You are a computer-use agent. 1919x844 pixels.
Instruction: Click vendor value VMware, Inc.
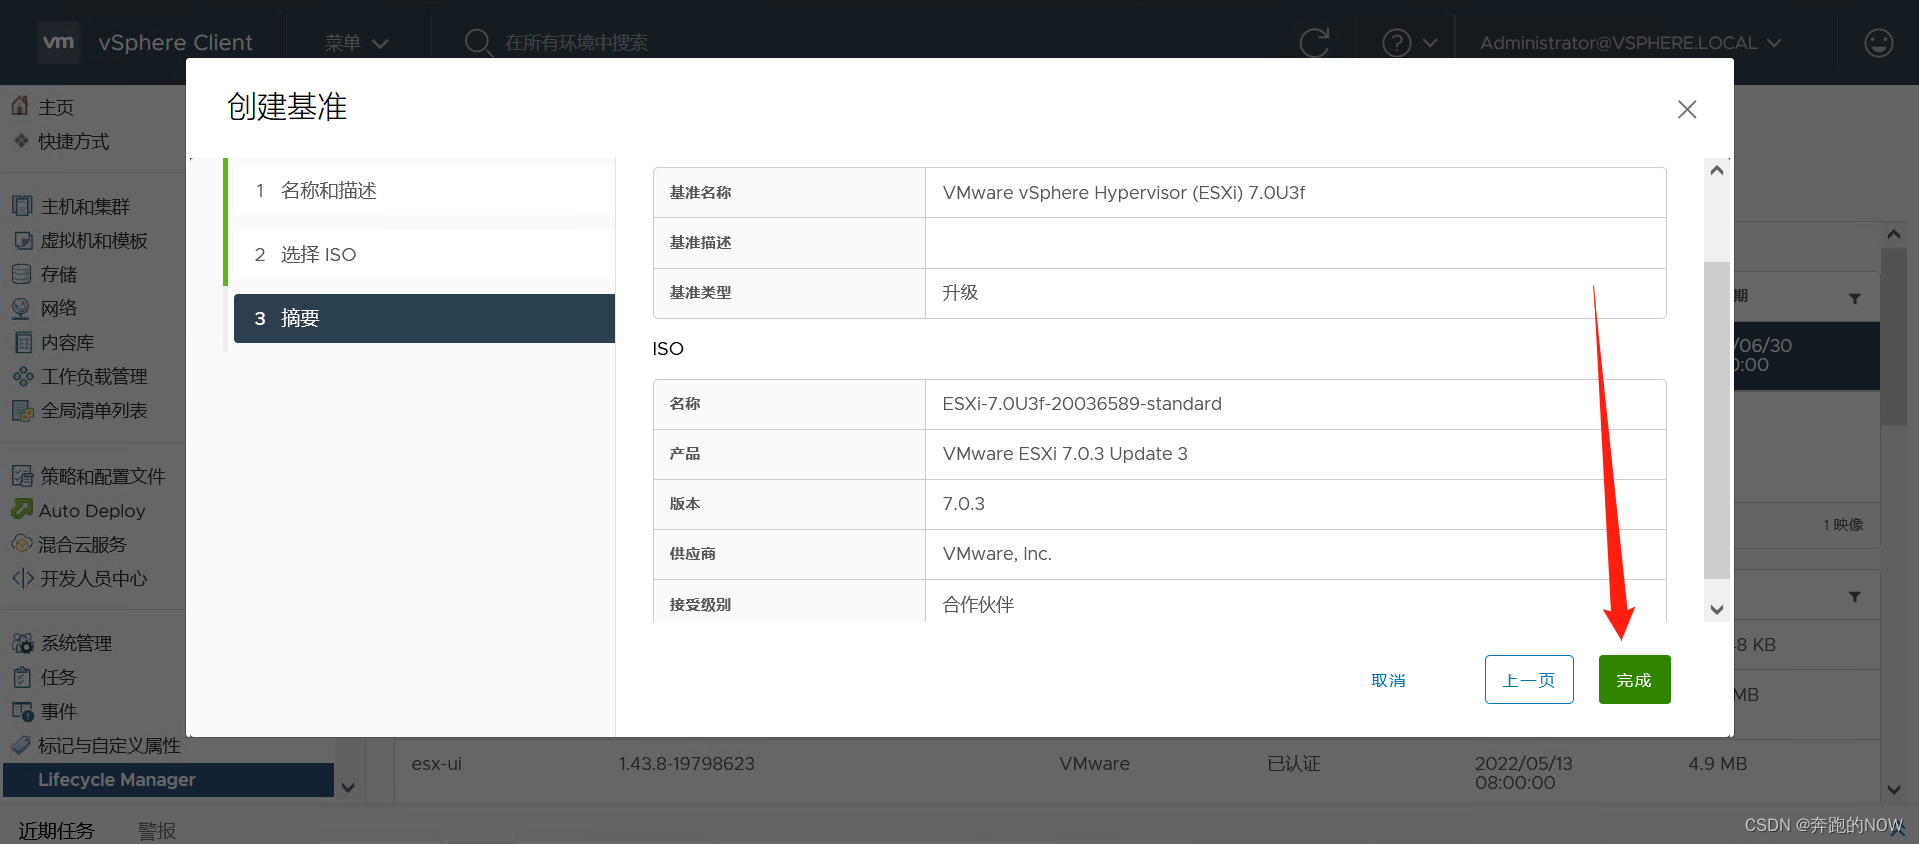click(997, 554)
